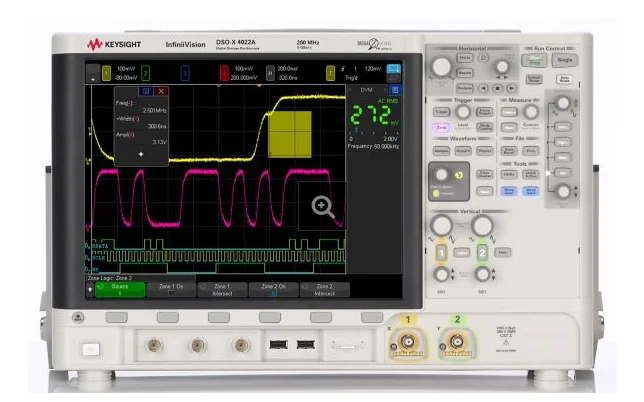Open the green Source softkey selector
This screenshot has width=644, height=402.
120,289
